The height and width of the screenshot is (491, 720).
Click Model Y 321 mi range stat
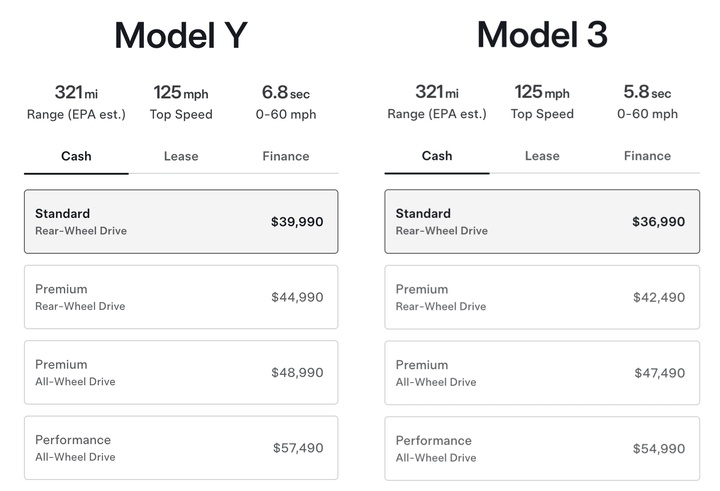pos(76,102)
